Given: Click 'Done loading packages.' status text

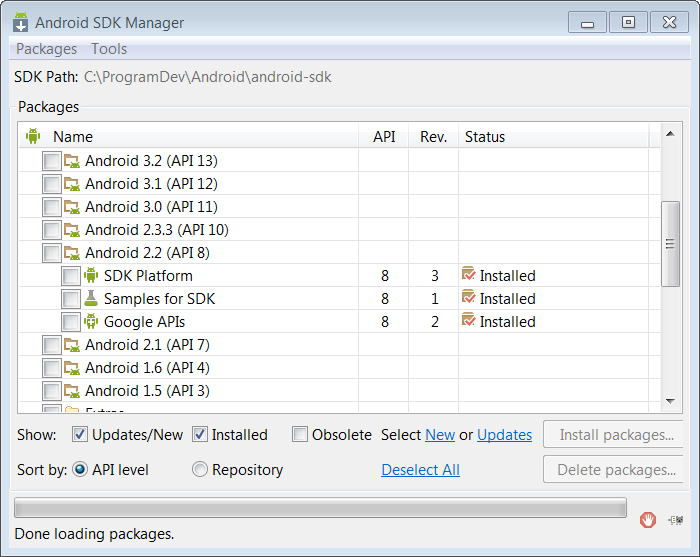Looking at the screenshot, I should (94, 534).
